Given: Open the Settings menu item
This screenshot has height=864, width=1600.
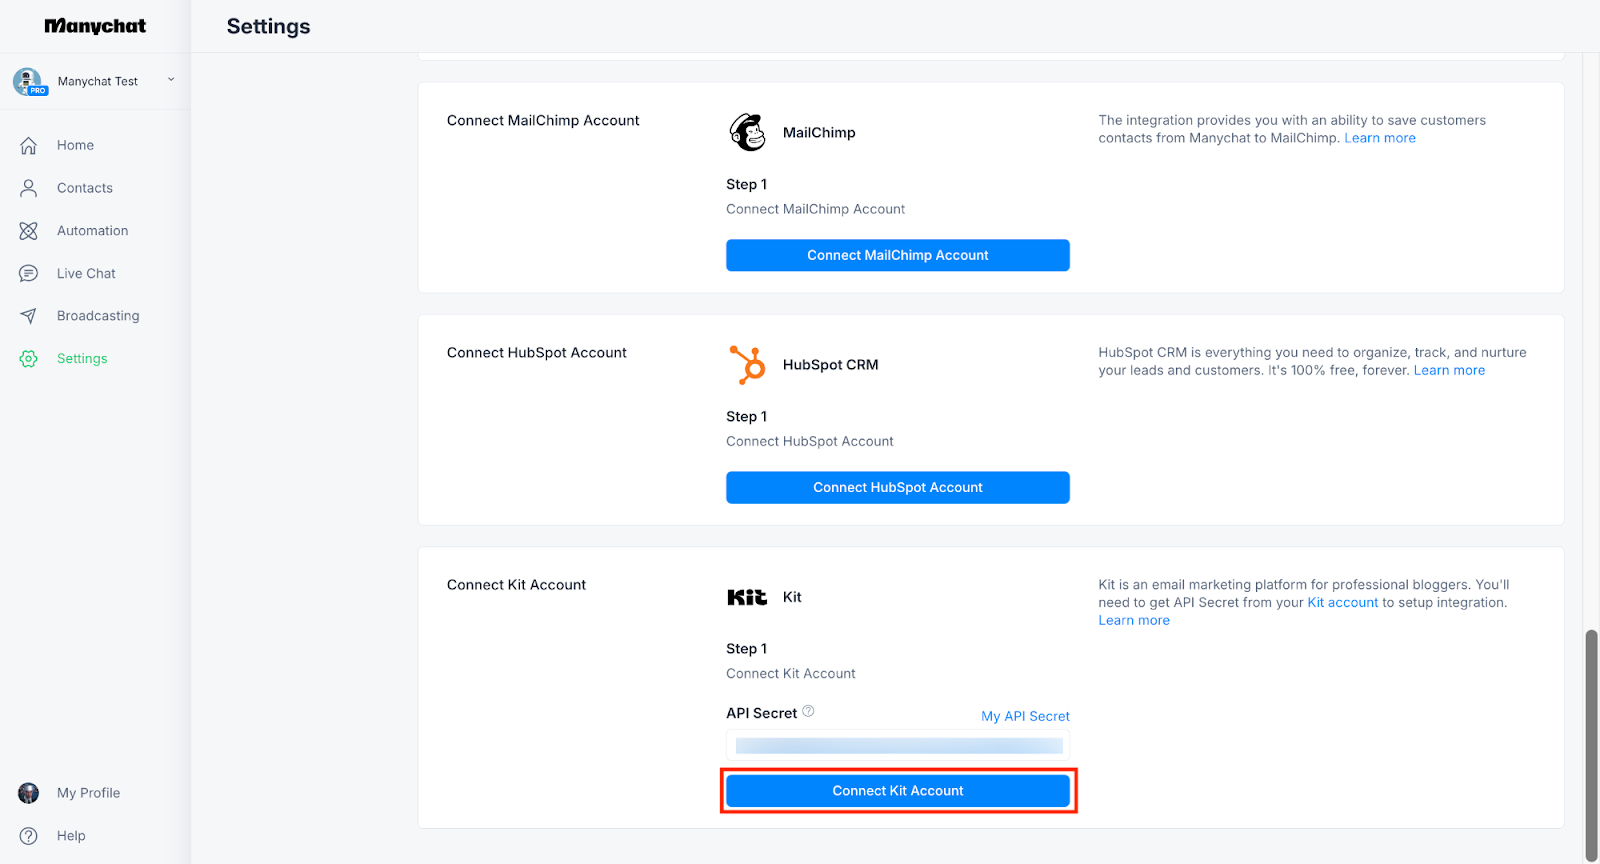Looking at the screenshot, I should click(82, 359).
